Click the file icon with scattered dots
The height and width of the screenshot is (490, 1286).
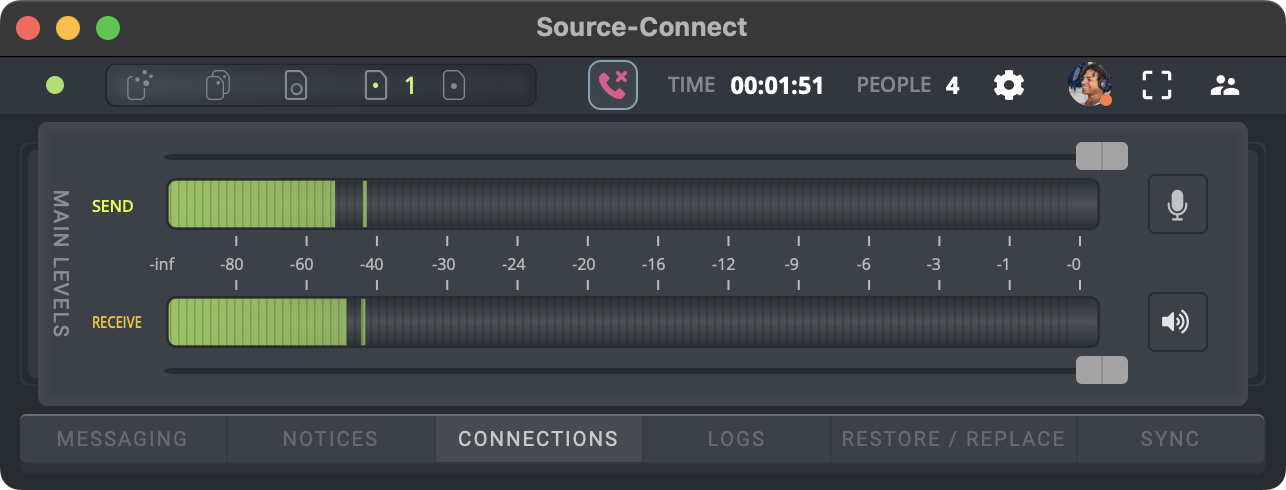coord(140,85)
